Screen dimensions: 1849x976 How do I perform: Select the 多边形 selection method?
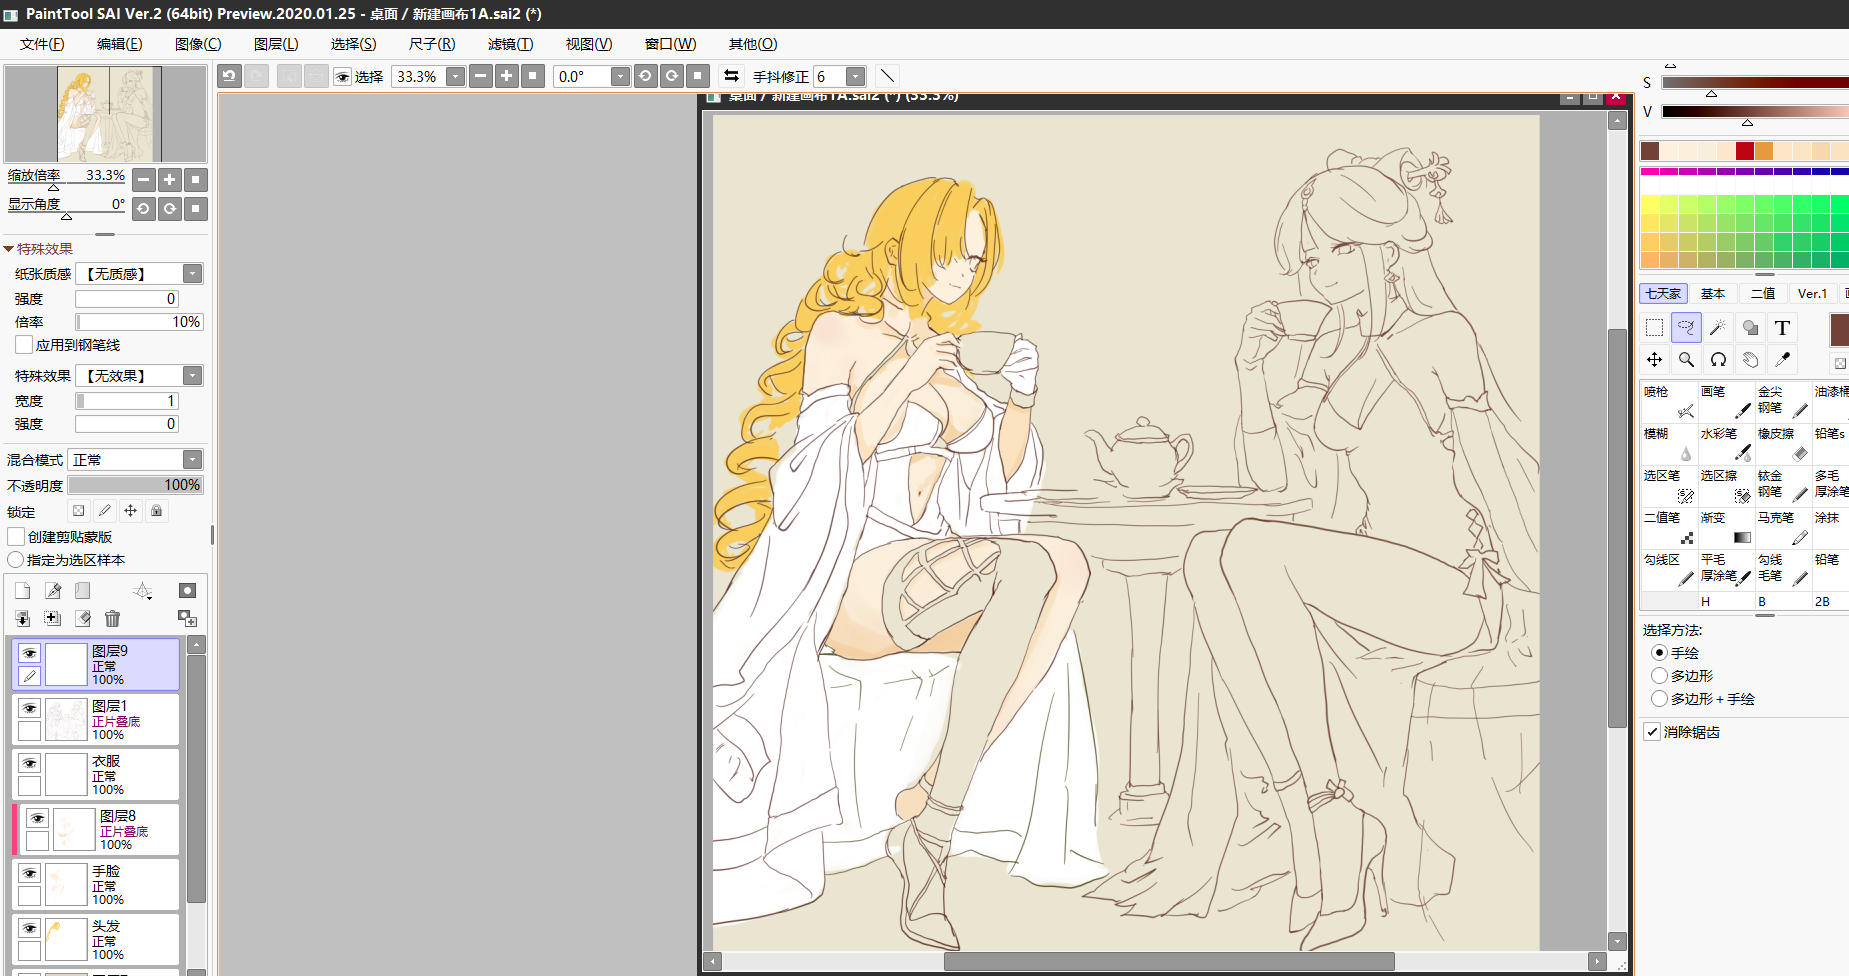click(1659, 676)
